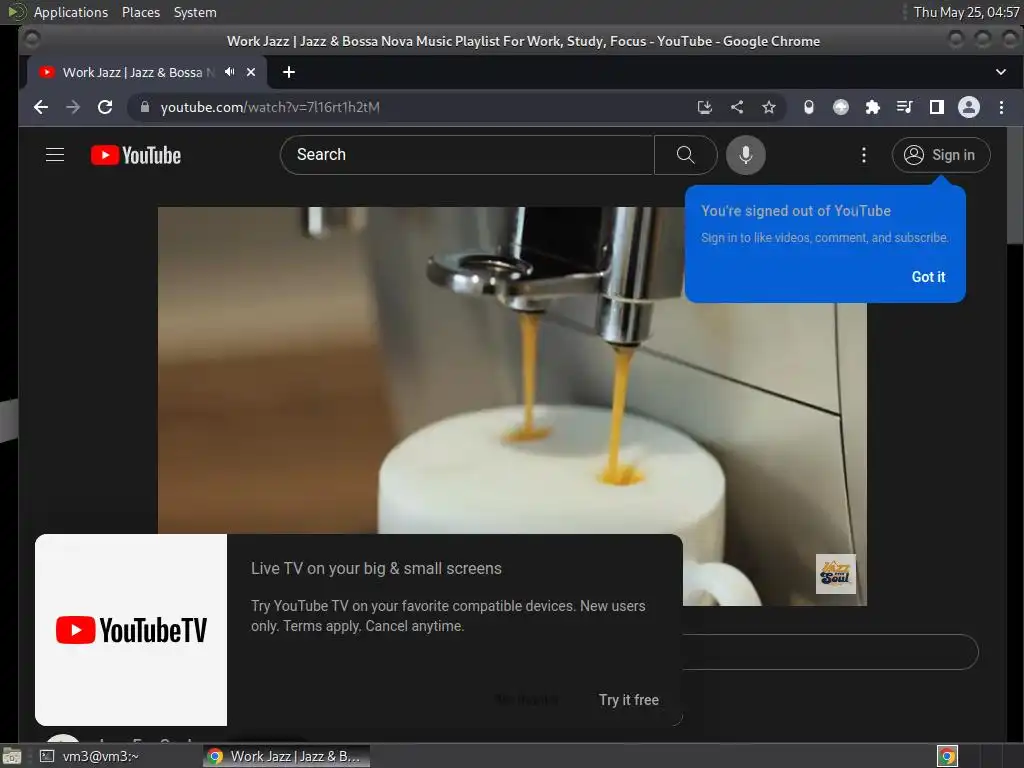Viewport: 1024px width, 768px height.
Task: Click the Sign in button
Action: tap(940, 155)
